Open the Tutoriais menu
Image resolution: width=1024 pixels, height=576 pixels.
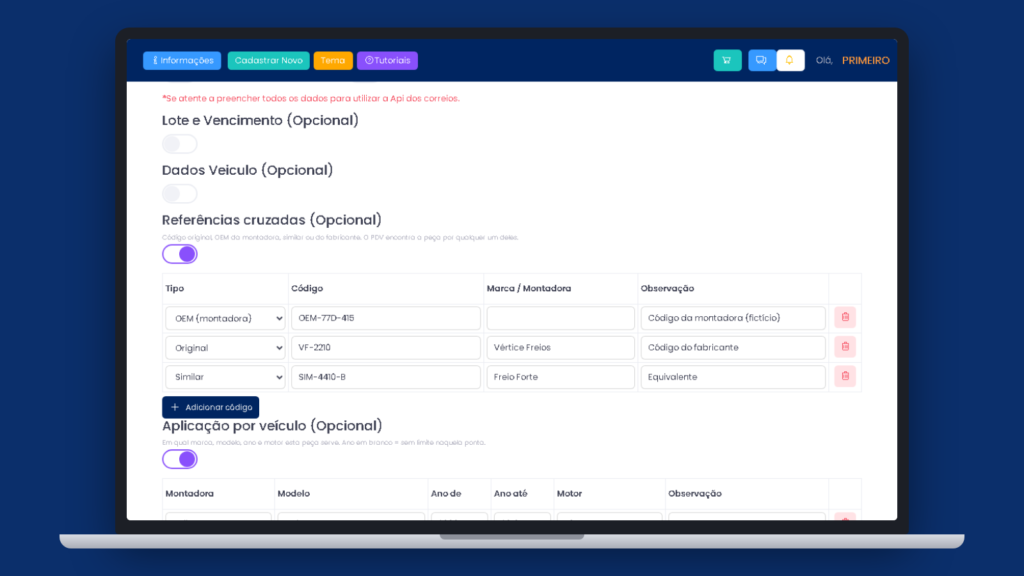(x=387, y=60)
